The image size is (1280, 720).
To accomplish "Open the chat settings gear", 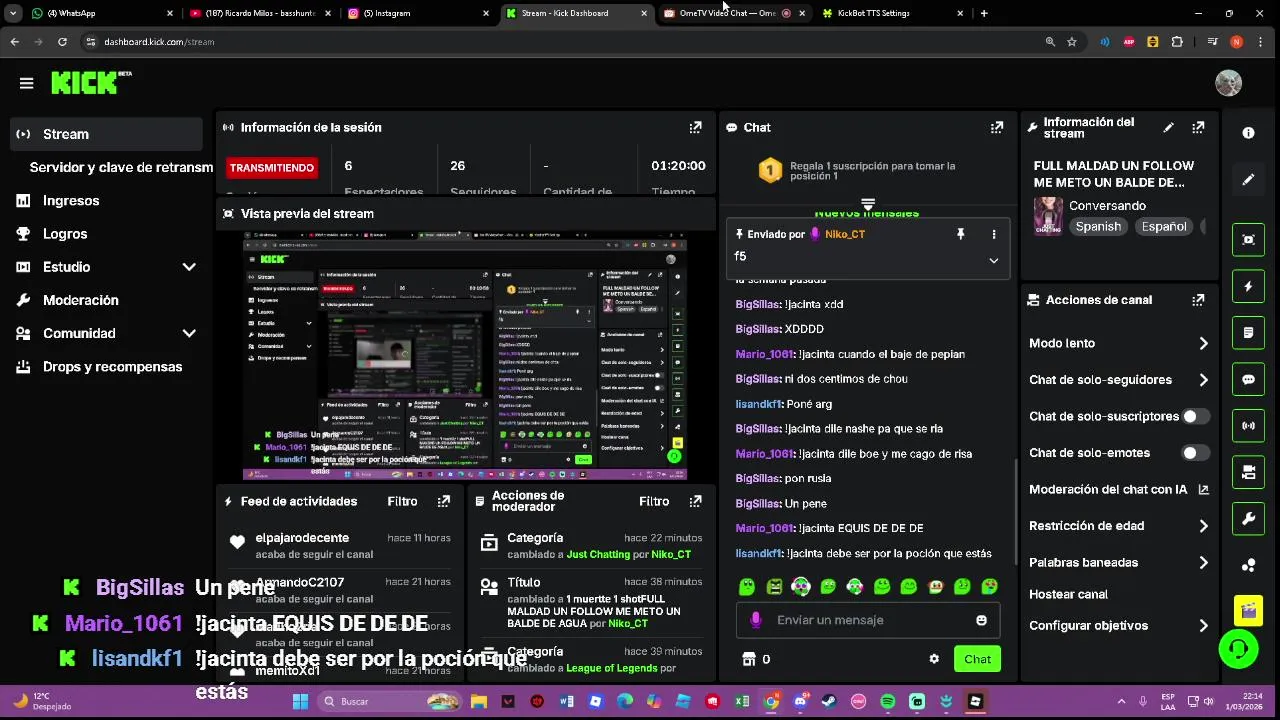I will pos(934,659).
